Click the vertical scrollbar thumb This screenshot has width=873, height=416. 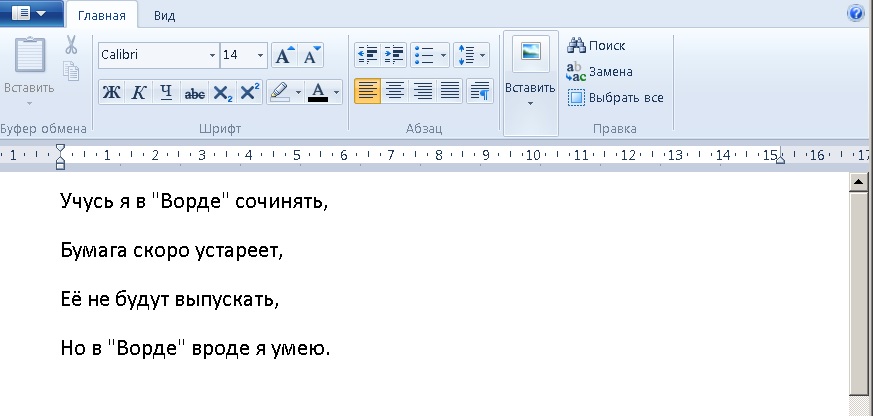point(859,293)
